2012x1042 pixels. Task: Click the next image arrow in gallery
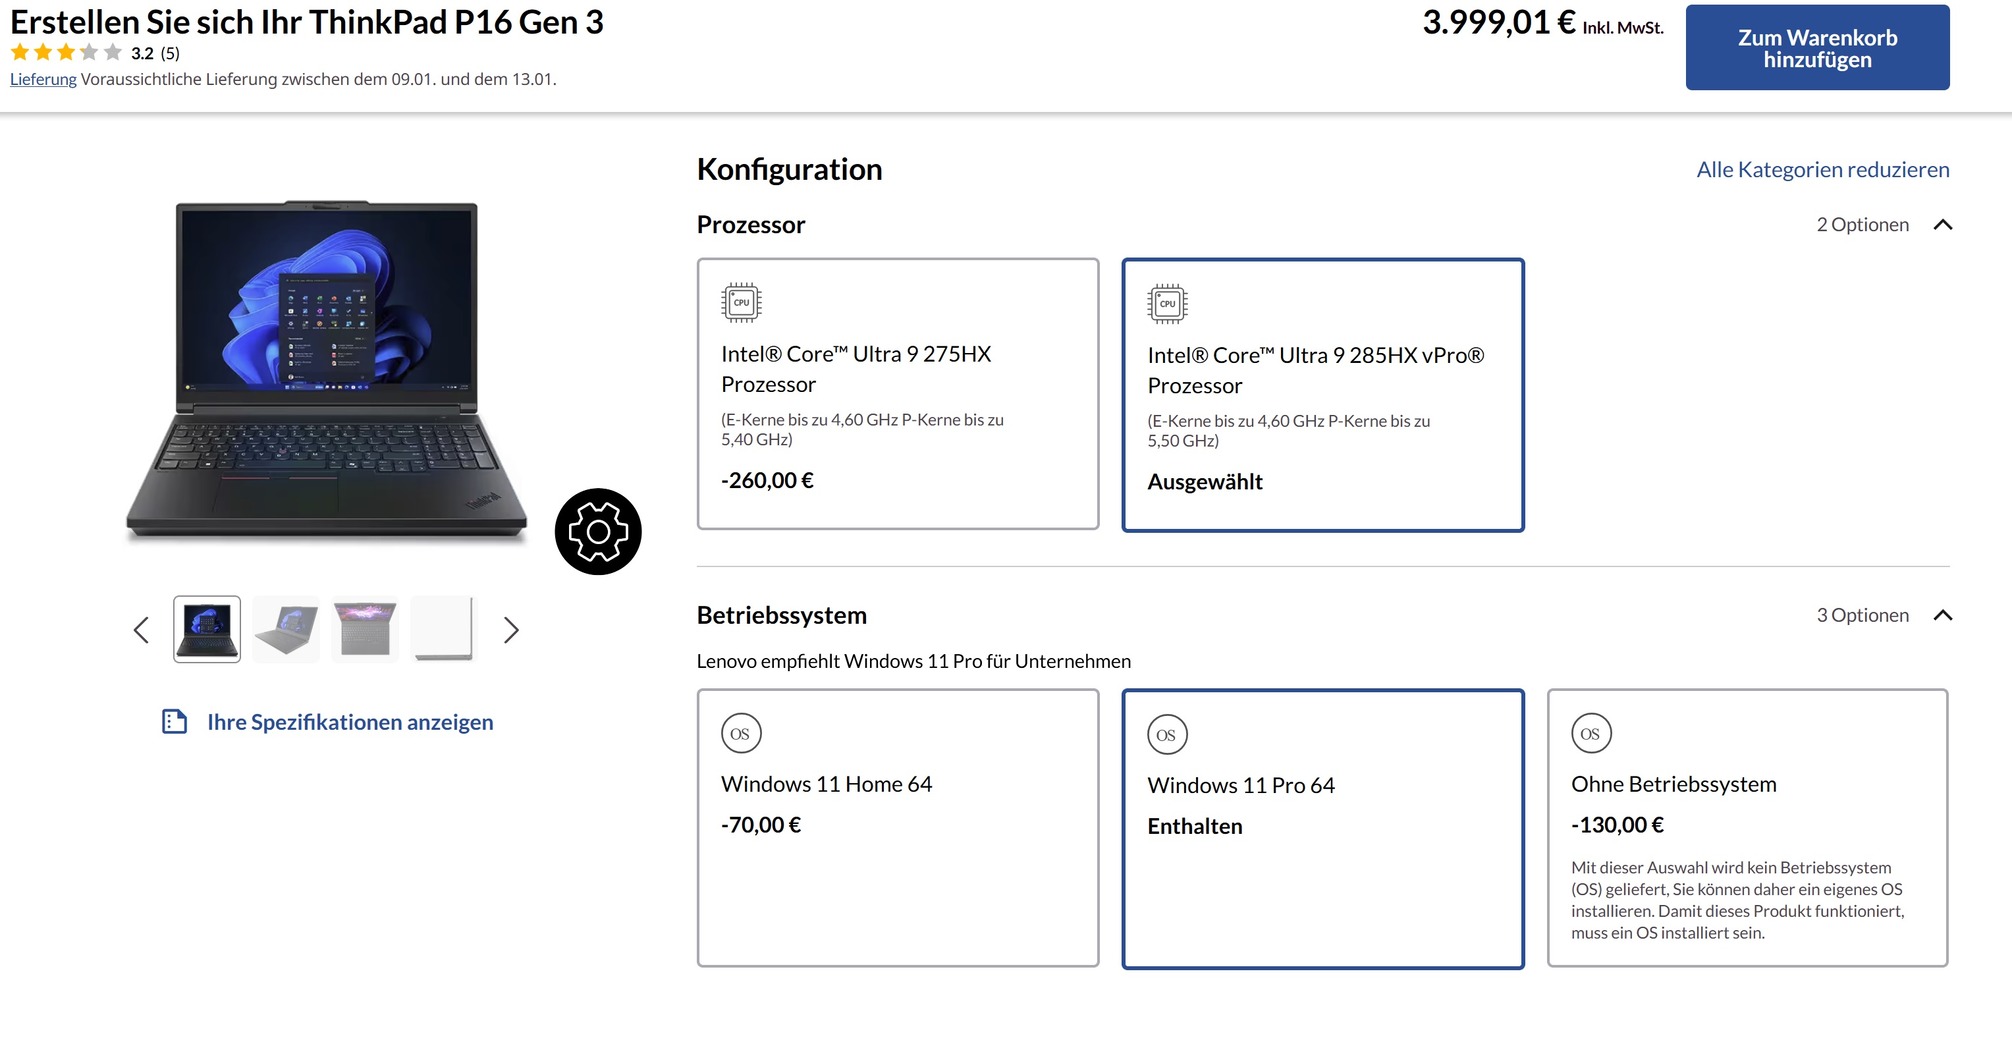coord(511,630)
